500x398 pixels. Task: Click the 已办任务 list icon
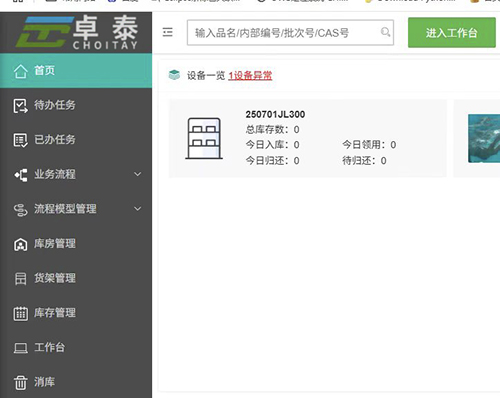pos(20,140)
